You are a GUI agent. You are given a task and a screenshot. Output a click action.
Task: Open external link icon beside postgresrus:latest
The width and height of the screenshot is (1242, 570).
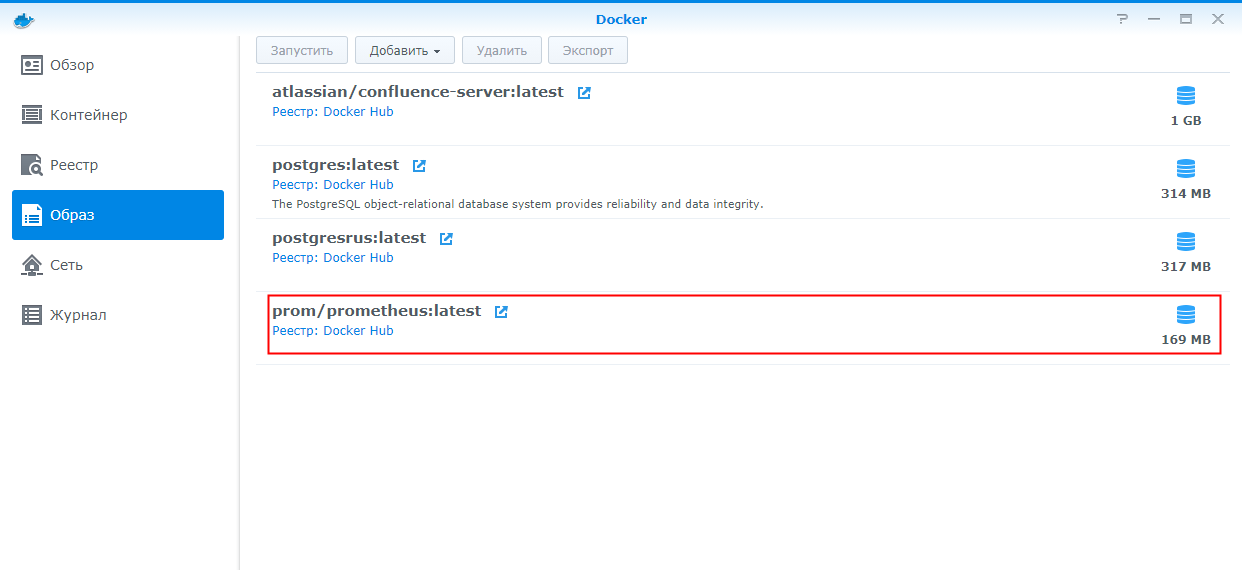pos(446,239)
